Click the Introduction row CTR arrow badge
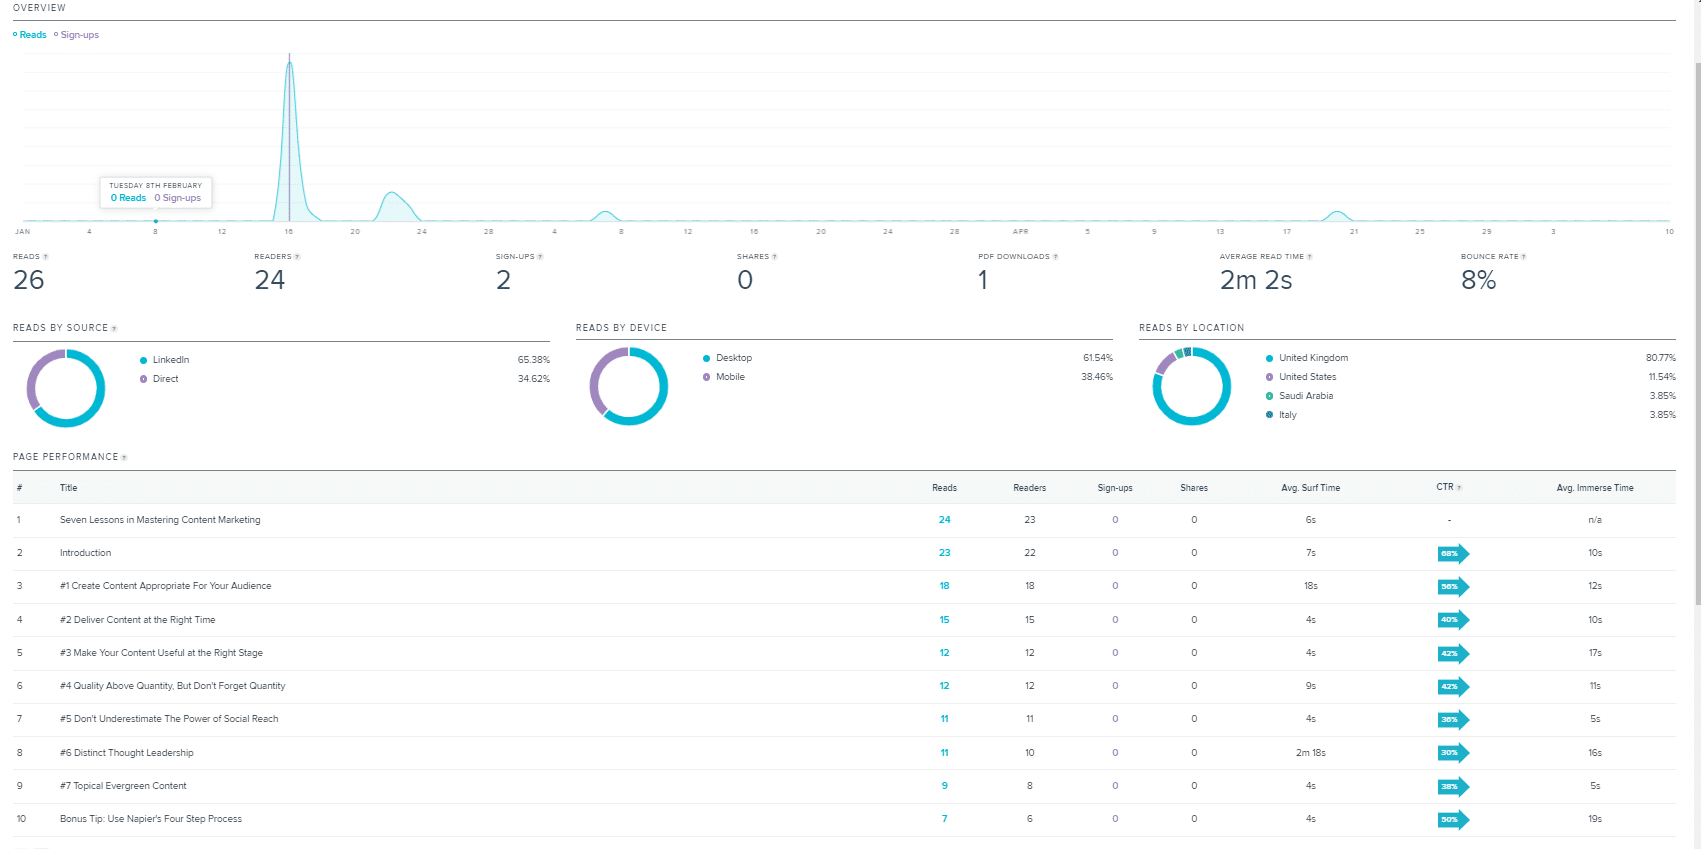The image size is (1701, 849). 1452,553
